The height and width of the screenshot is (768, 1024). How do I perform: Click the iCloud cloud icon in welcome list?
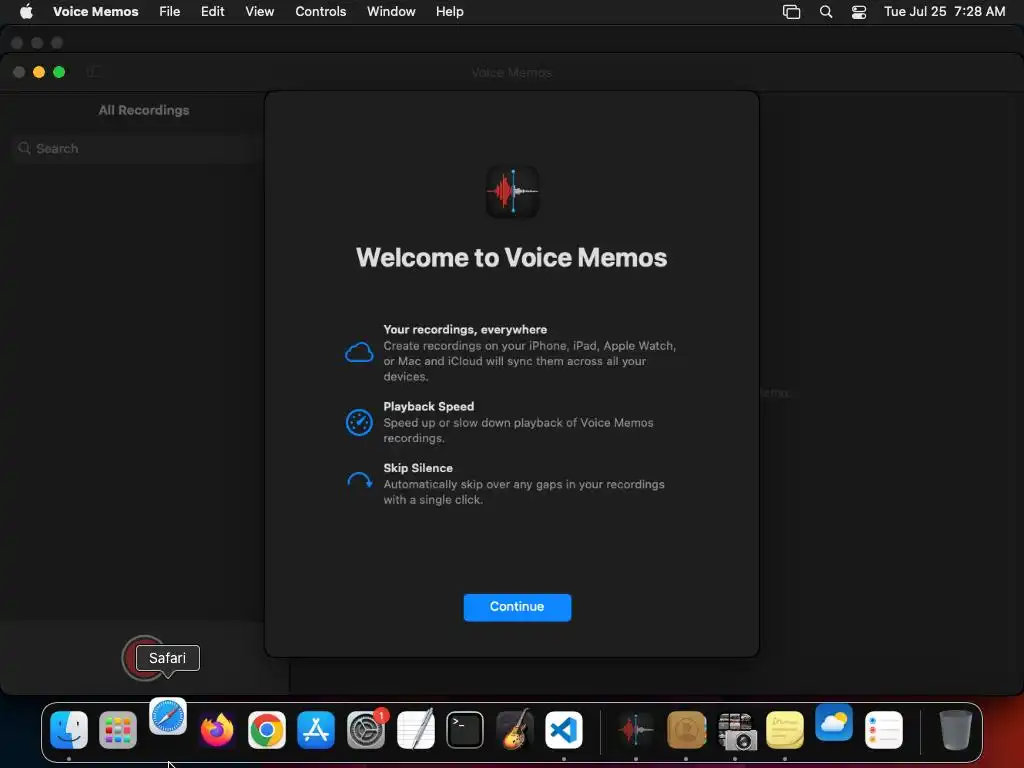(x=359, y=353)
